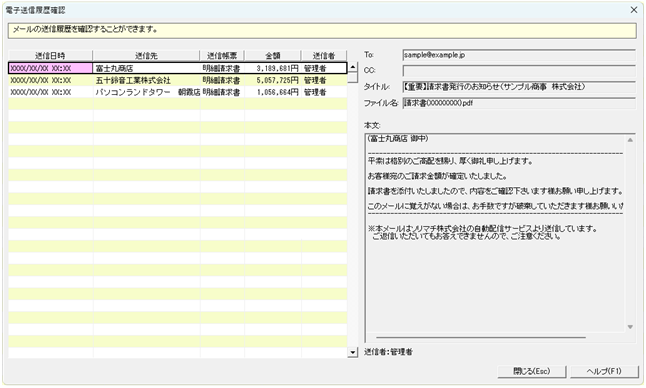Click the body text scroll up arrow
Screen dimensions: 646x388
(x=630, y=140)
